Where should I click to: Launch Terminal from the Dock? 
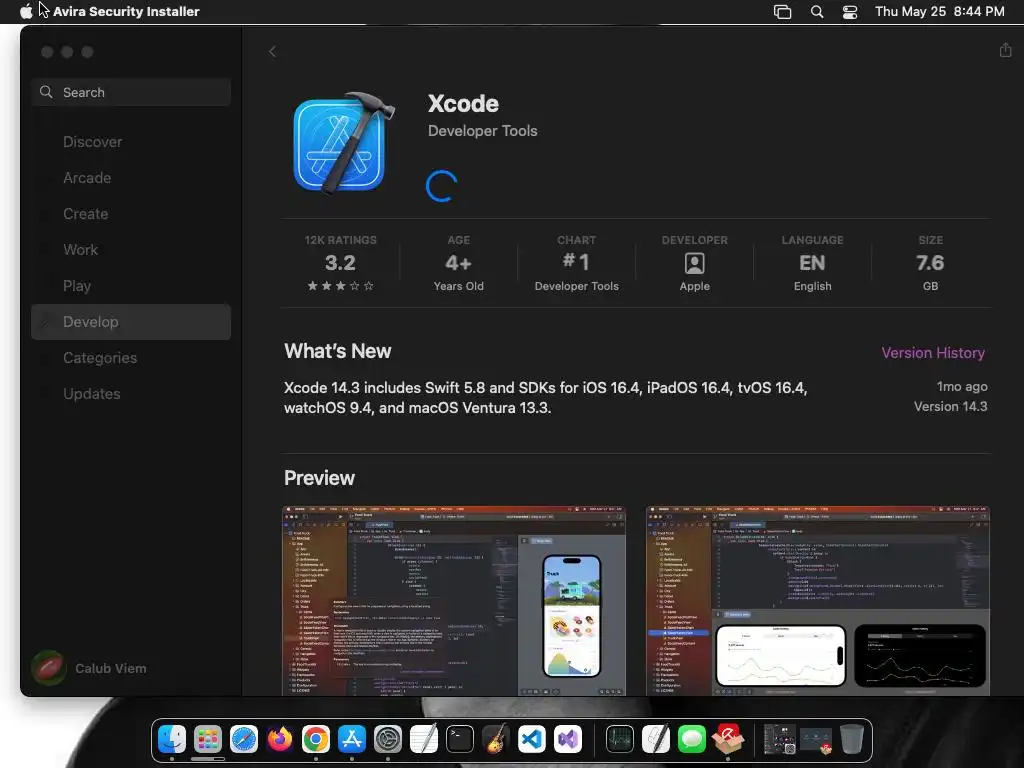[460, 739]
